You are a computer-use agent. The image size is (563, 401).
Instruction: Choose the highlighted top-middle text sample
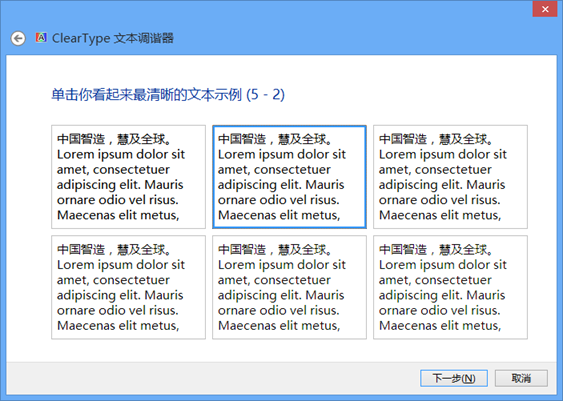289,177
